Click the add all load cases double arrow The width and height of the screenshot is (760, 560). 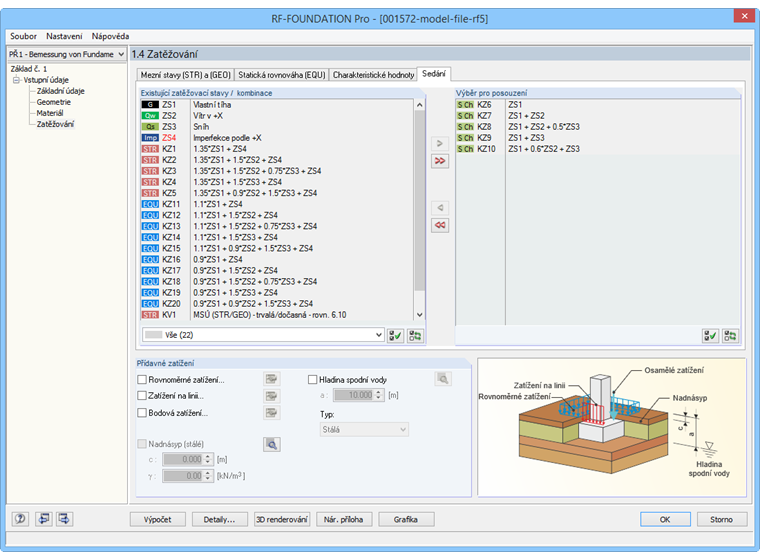pyautogui.click(x=440, y=161)
